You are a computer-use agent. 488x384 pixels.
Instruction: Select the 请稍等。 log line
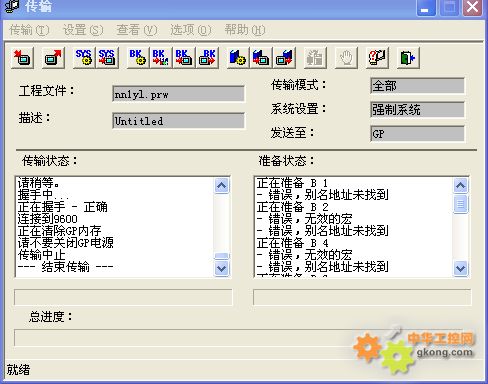point(39,183)
